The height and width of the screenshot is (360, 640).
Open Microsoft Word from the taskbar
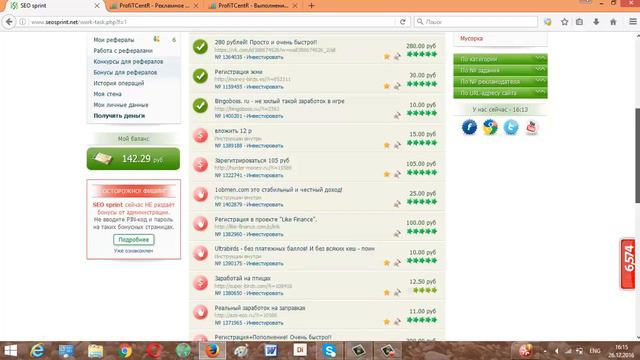pyautogui.click(x=271, y=351)
